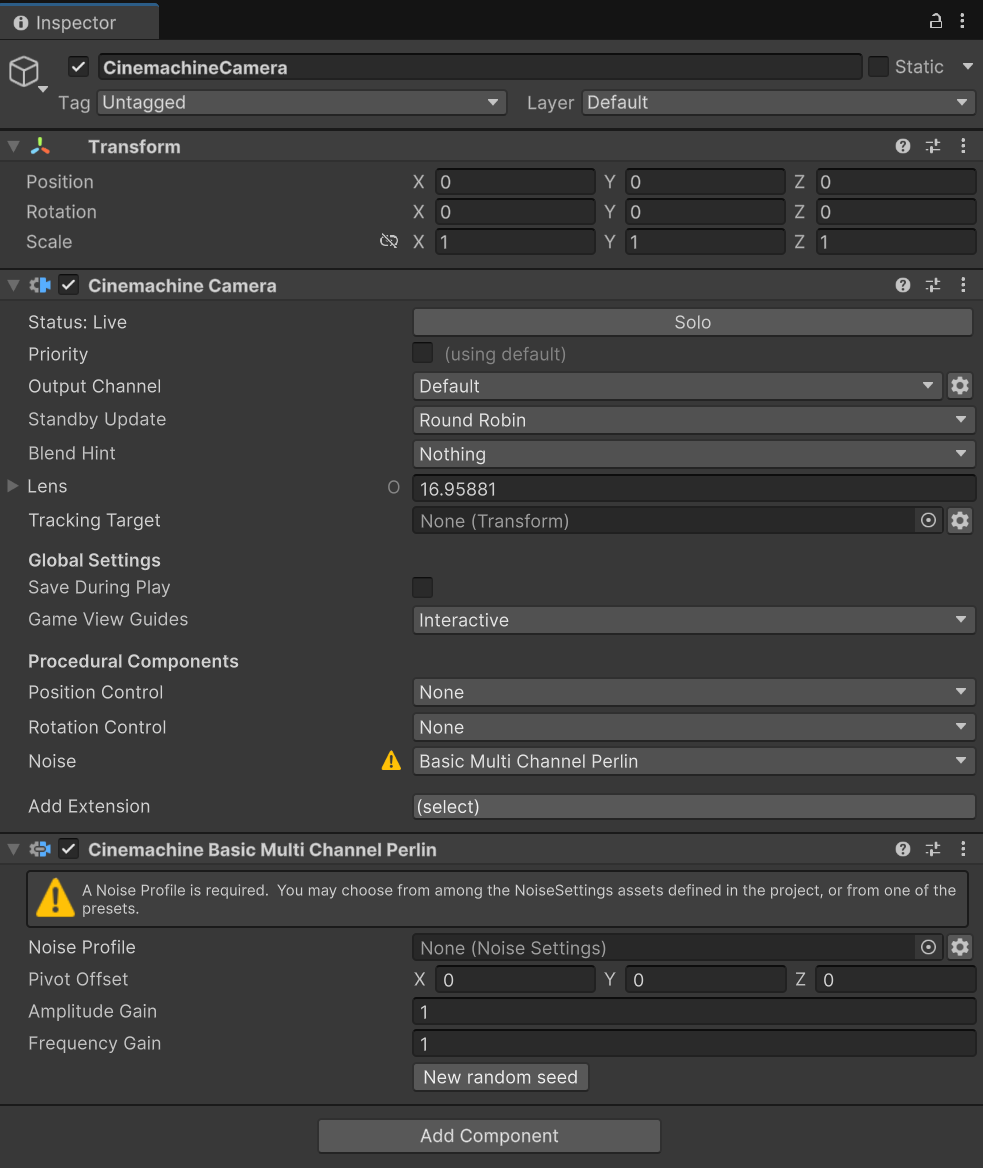Open the Standby Update dropdown
Viewport: 983px width, 1168px height.
point(694,420)
